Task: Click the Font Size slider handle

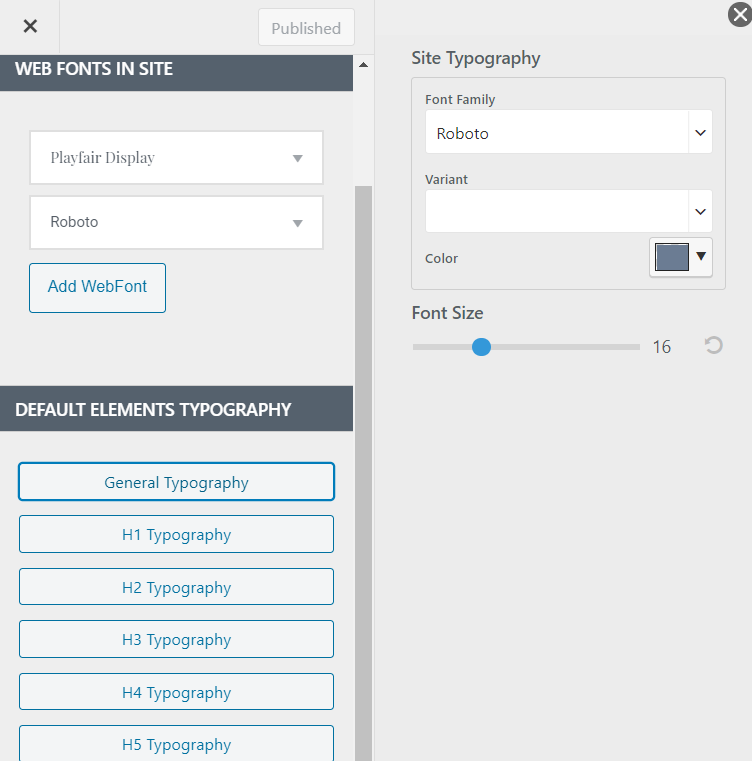Action: (x=481, y=347)
